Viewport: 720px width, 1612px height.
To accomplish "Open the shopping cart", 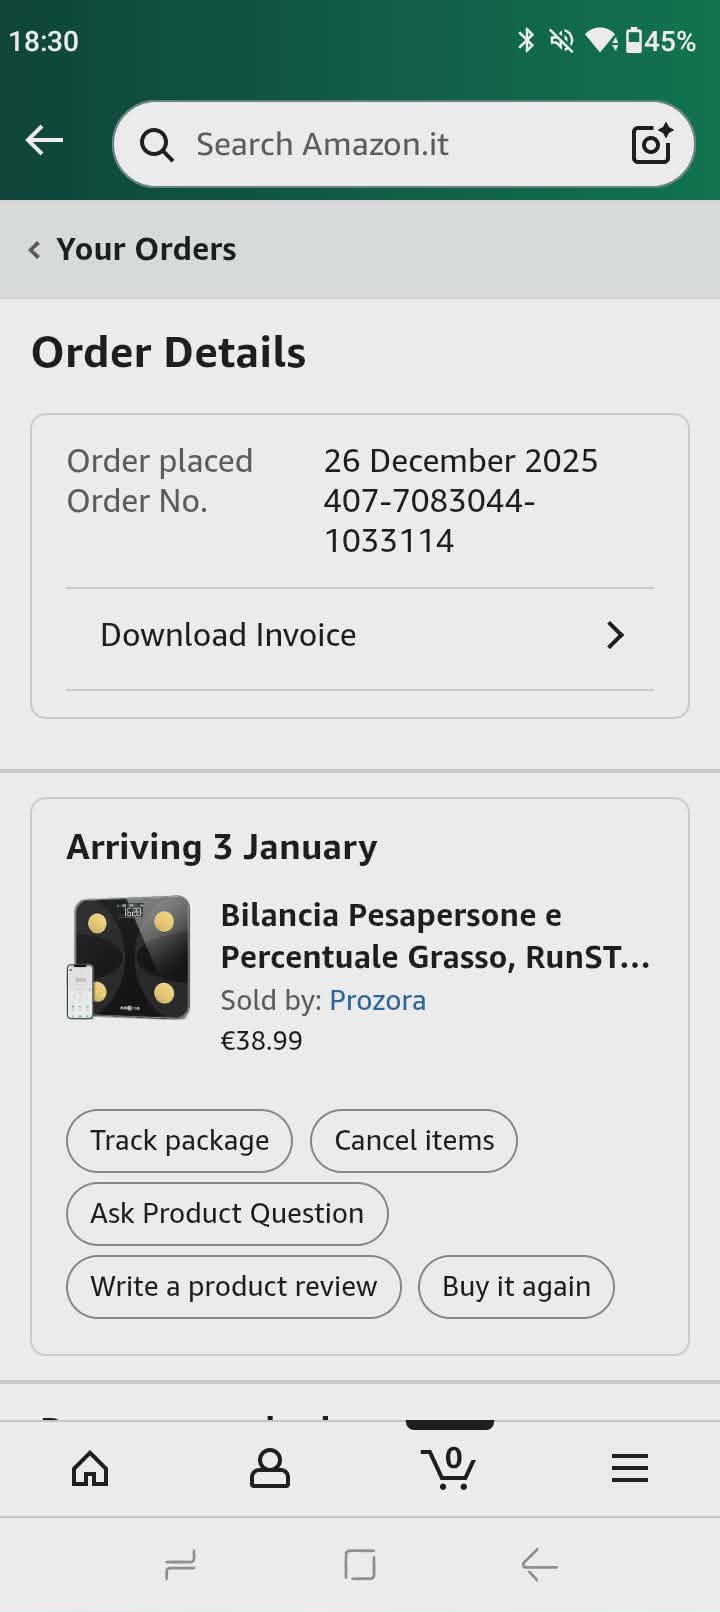I will click(450, 1468).
